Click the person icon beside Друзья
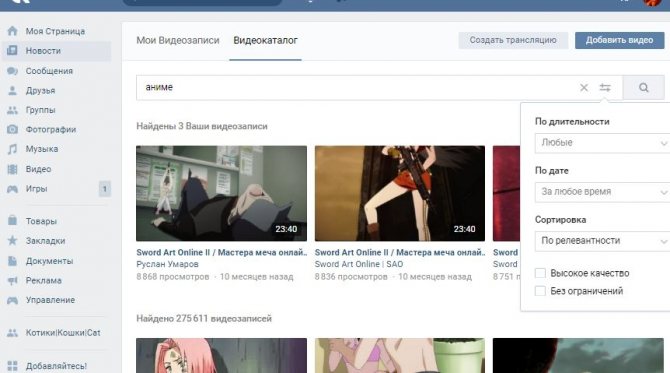 click(x=12, y=91)
